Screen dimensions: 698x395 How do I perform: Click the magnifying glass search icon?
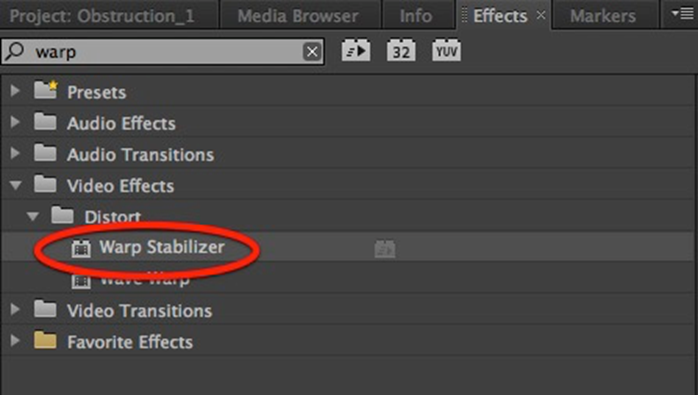(x=15, y=51)
